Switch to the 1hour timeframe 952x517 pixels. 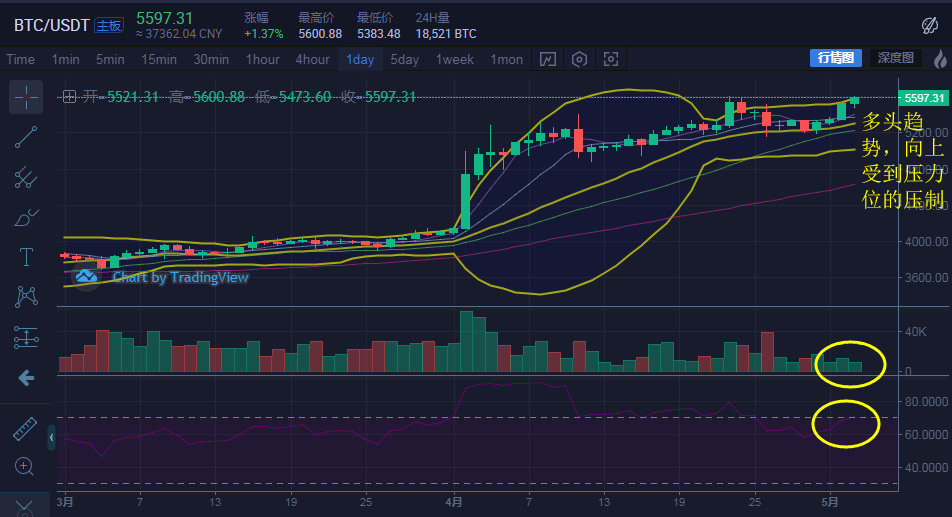point(262,59)
